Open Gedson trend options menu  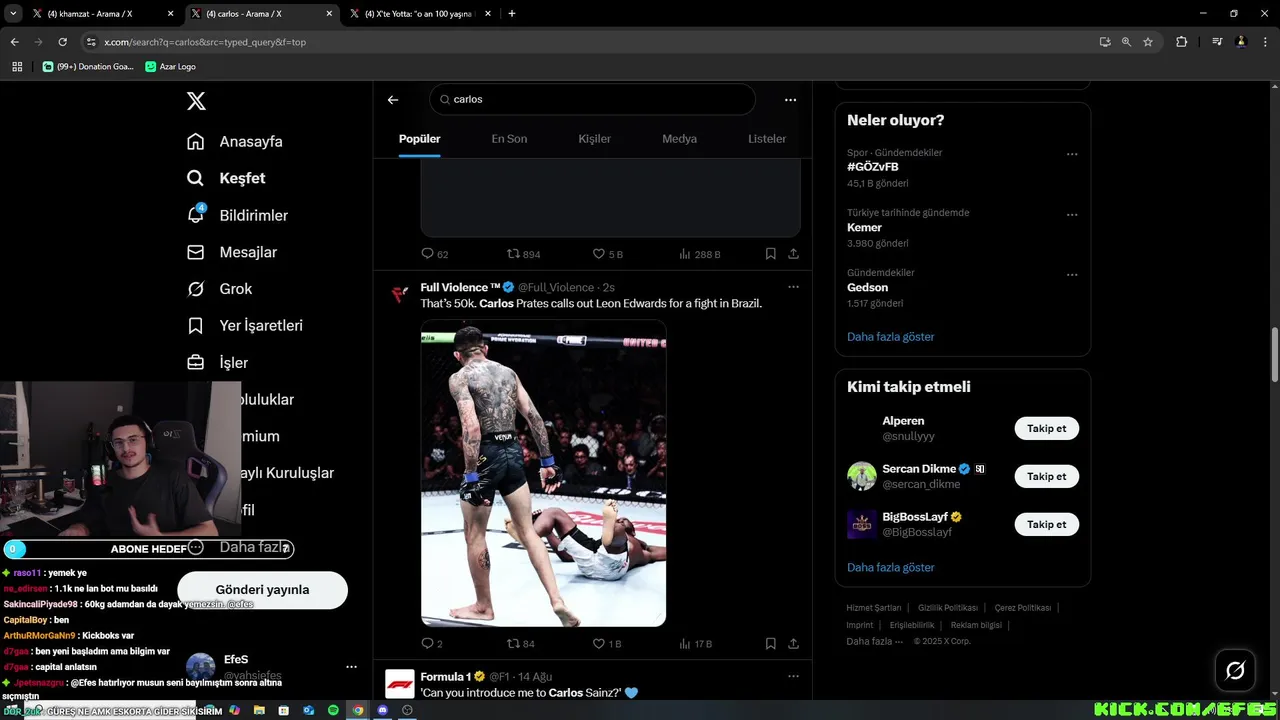tap(1072, 274)
